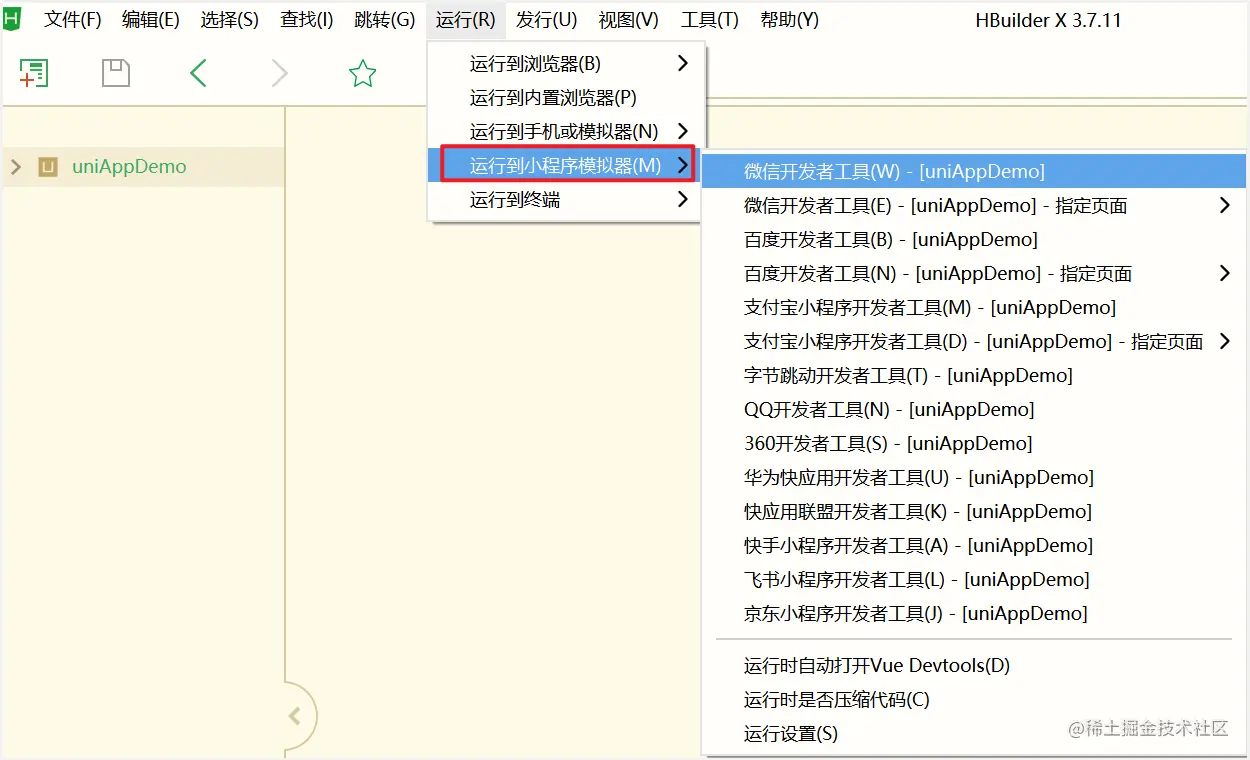Image resolution: width=1250 pixels, height=760 pixels.
Task: Choose 运行到手机或模拟器(N)
Action: point(564,132)
